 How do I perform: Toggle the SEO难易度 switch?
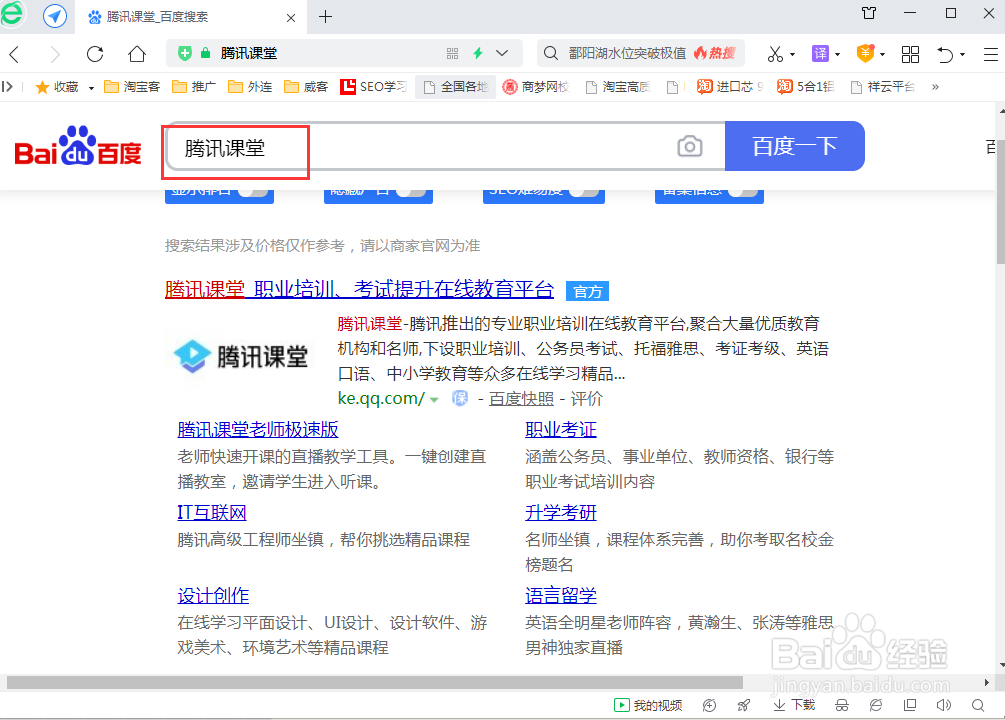tap(583, 192)
